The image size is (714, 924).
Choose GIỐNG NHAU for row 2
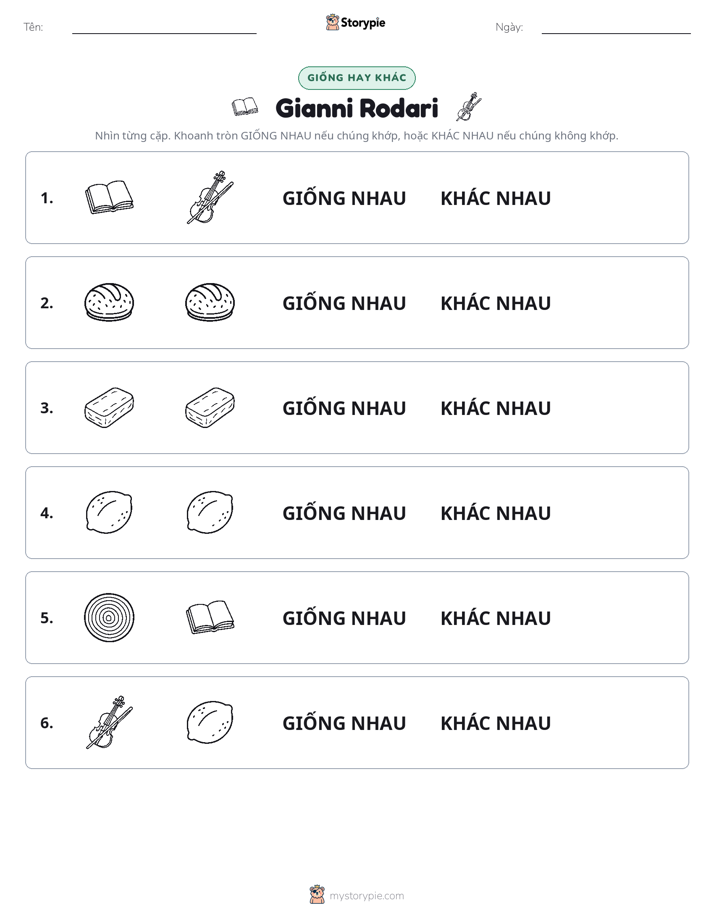[x=344, y=303]
